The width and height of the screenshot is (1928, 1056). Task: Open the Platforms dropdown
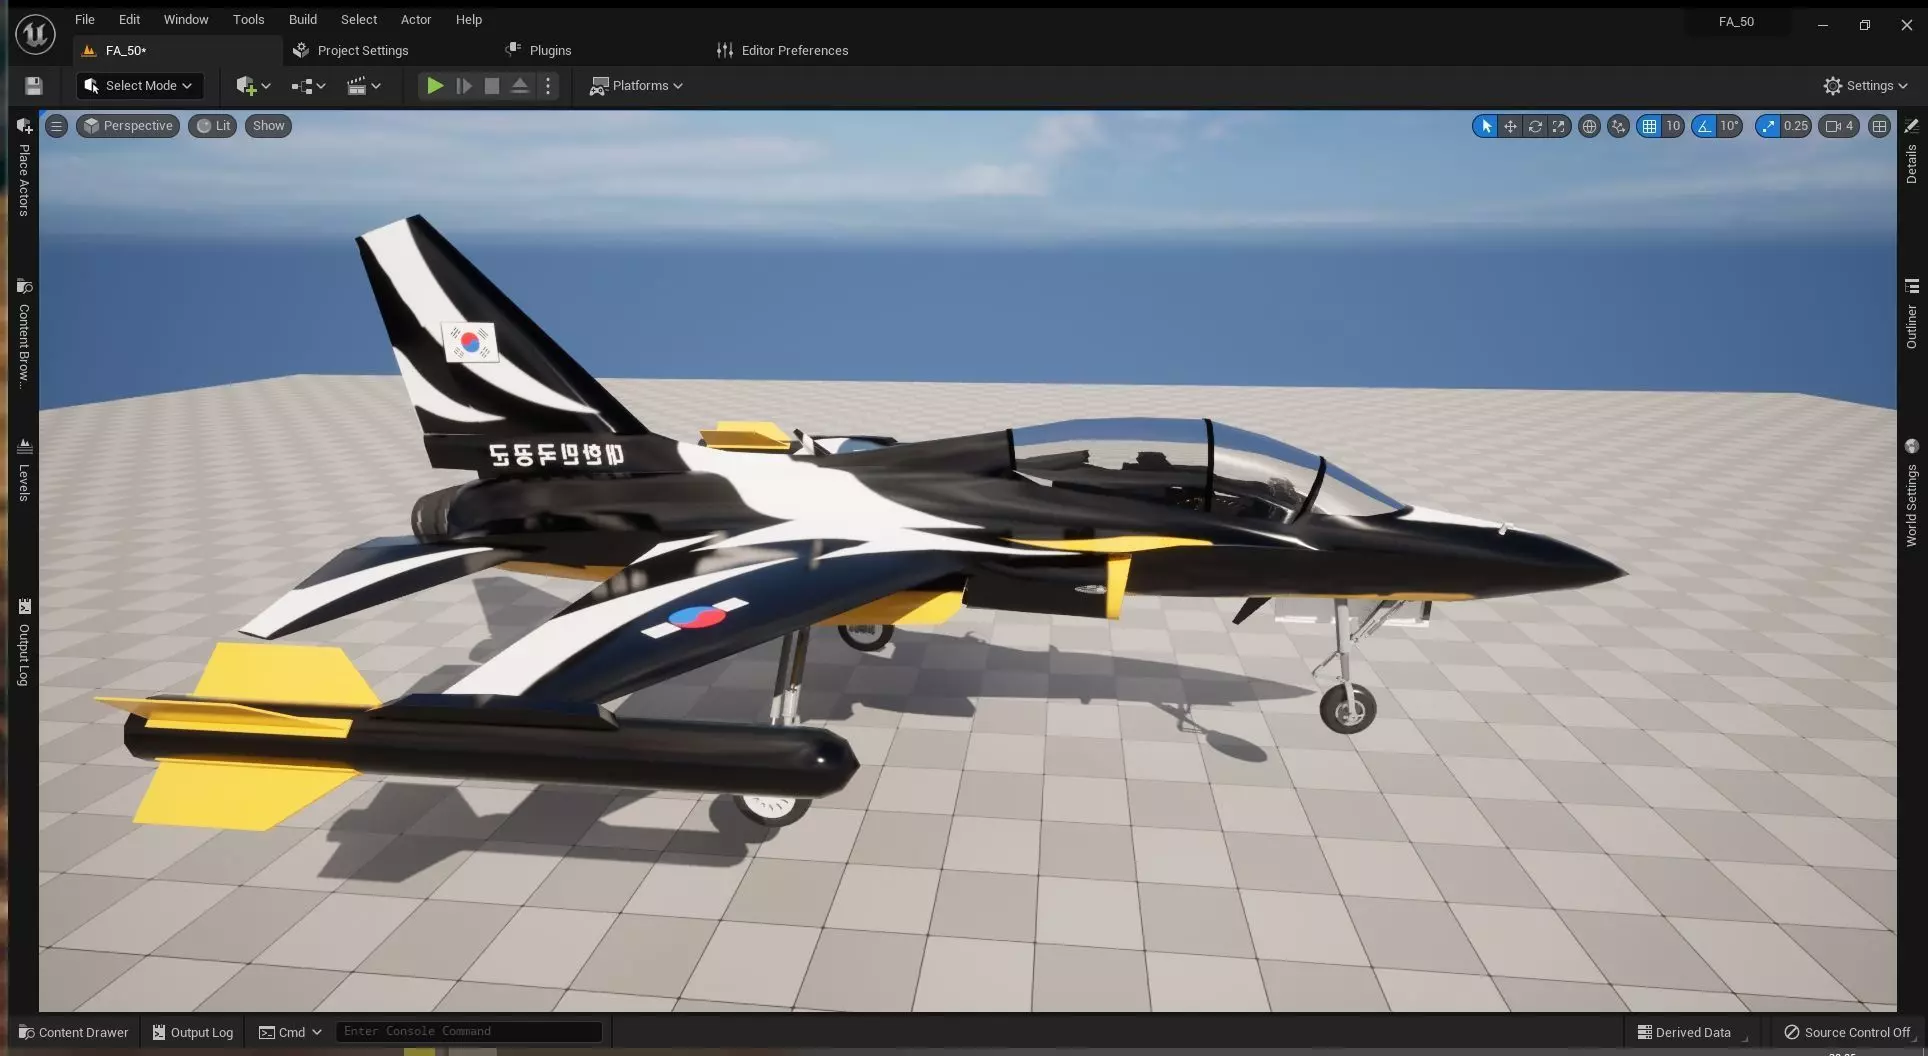click(x=636, y=86)
